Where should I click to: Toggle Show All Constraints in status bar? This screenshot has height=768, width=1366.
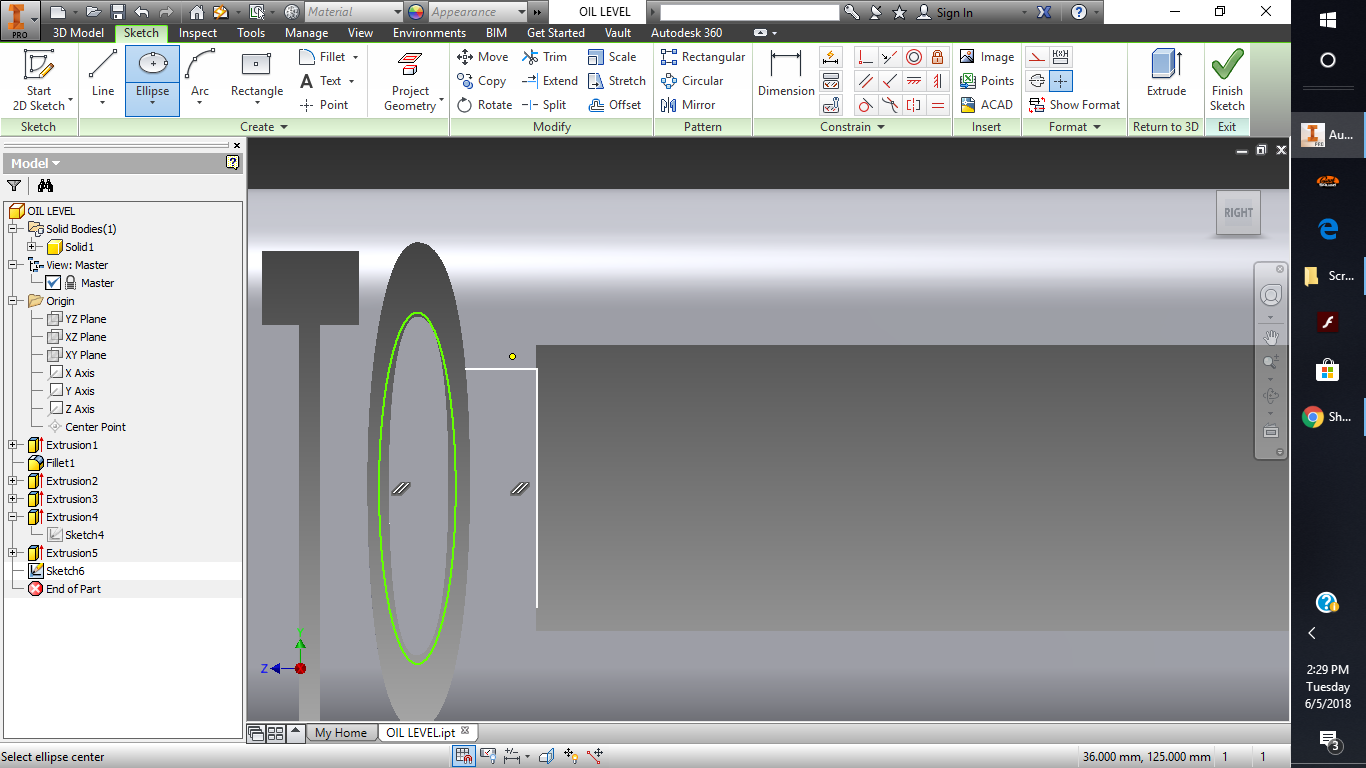pyautogui.click(x=488, y=756)
